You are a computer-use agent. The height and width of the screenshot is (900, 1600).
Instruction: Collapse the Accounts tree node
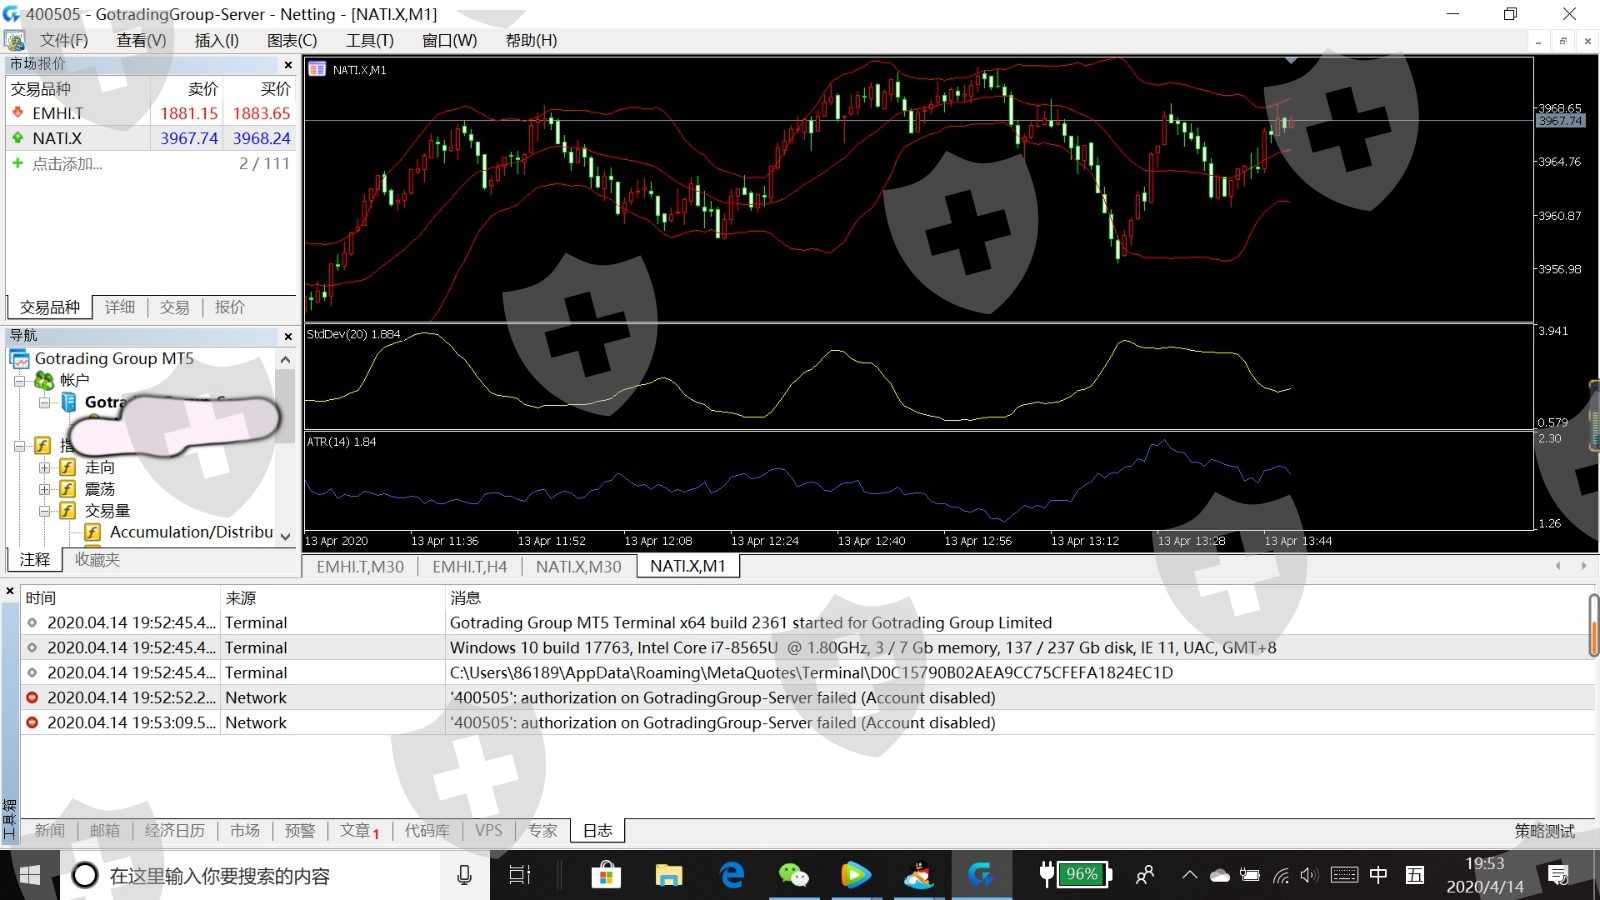(19, 381)
